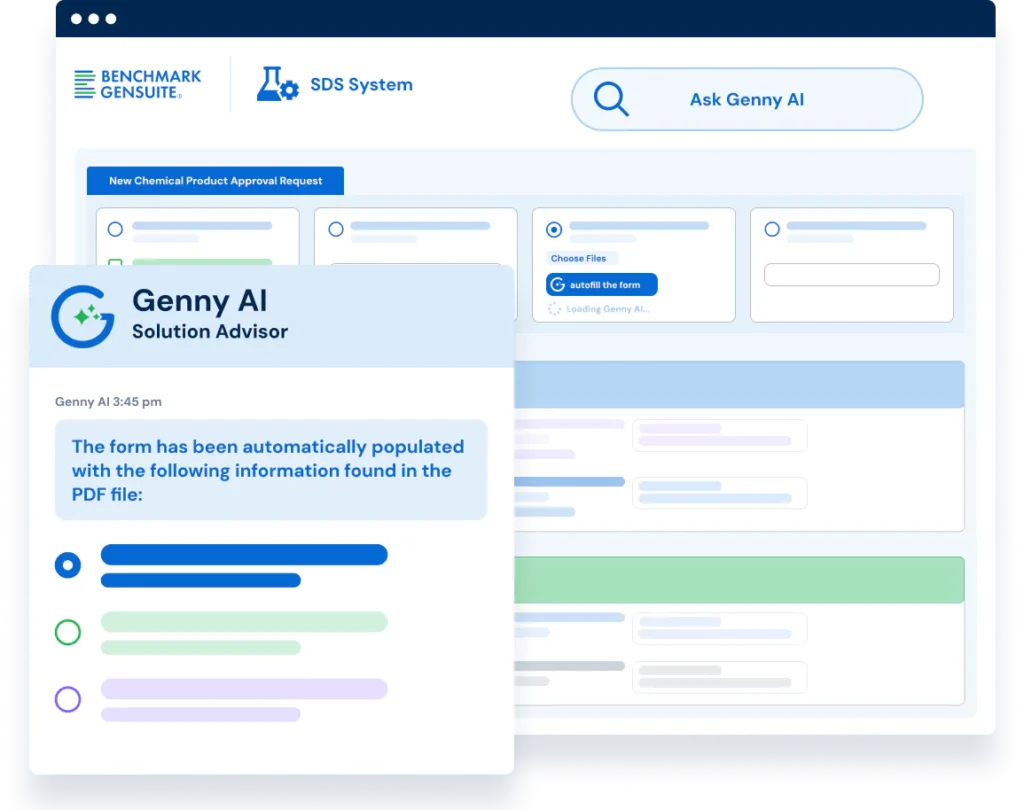The image size is (1024, 810).
Task: Click the 'Genny AI 3:45 pm' timestamp
Action: click(x=108, y=402)
